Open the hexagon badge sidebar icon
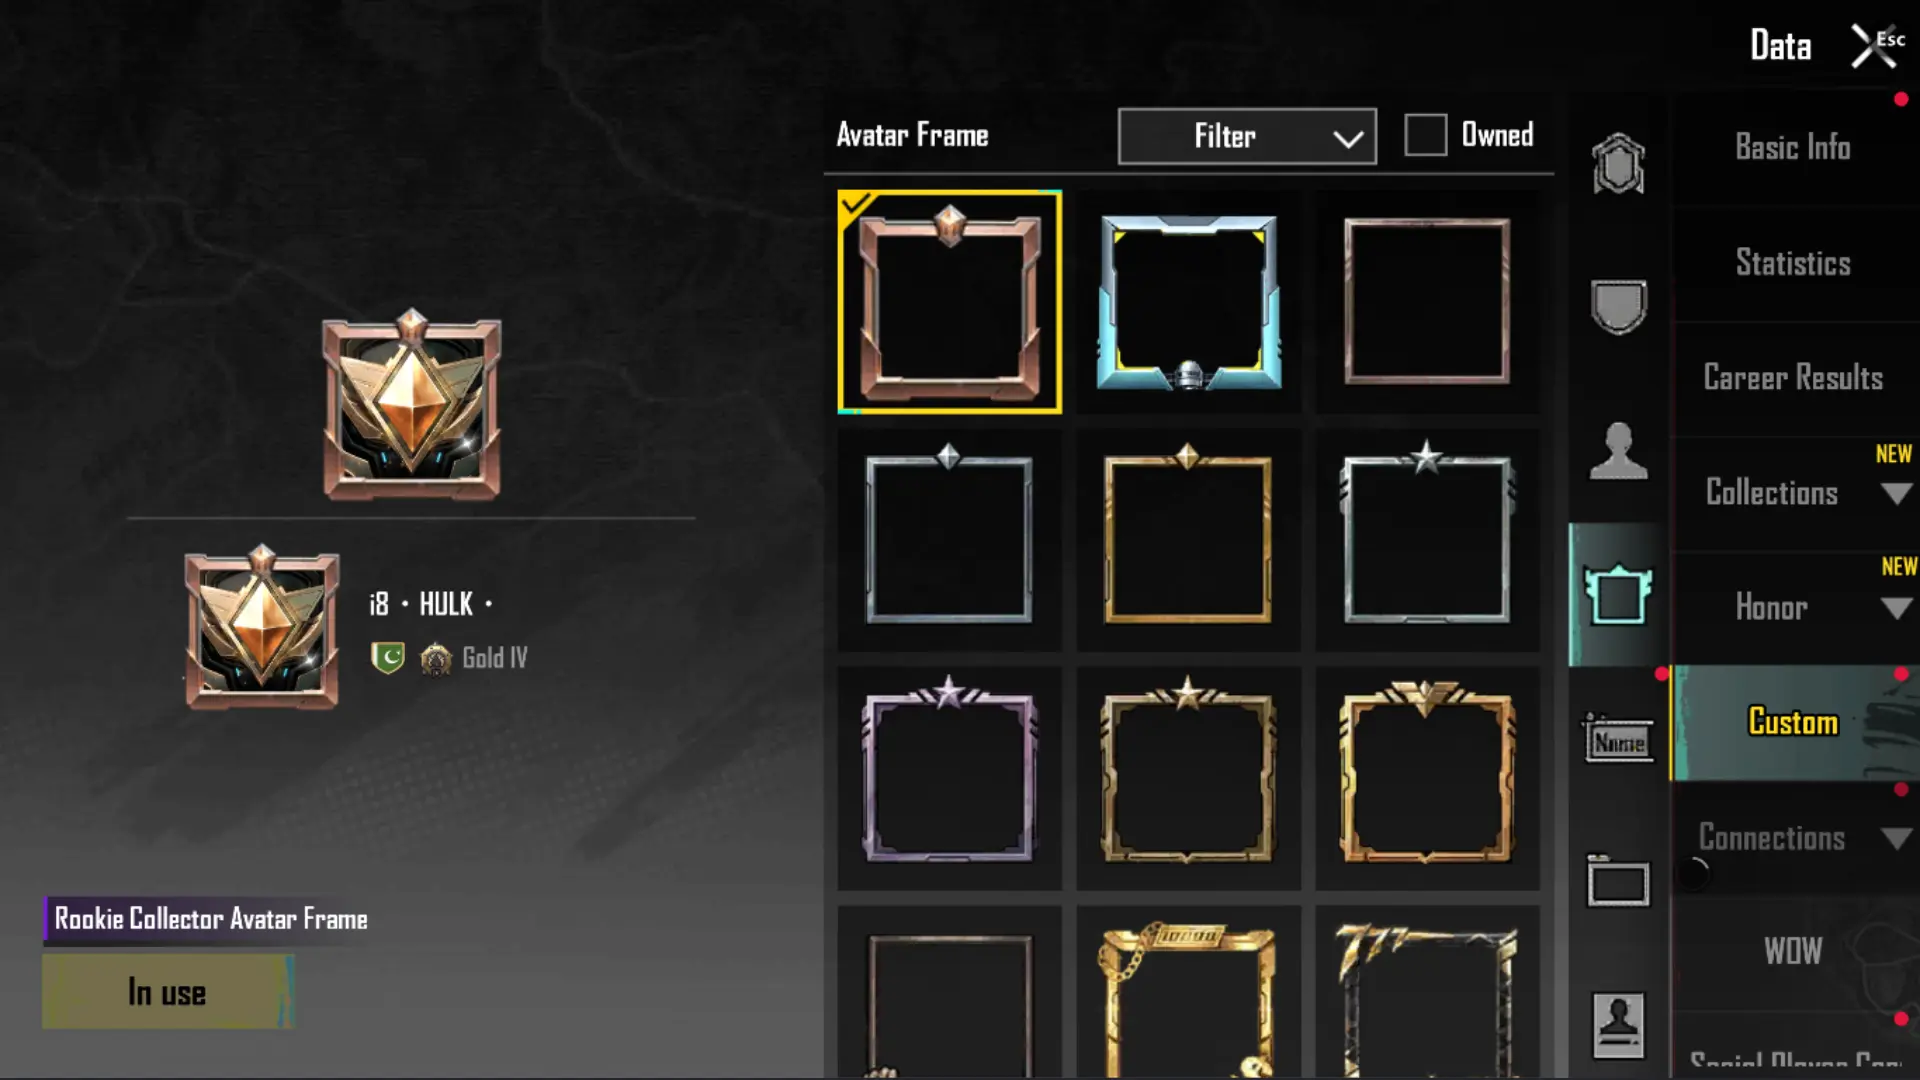 1618,163
